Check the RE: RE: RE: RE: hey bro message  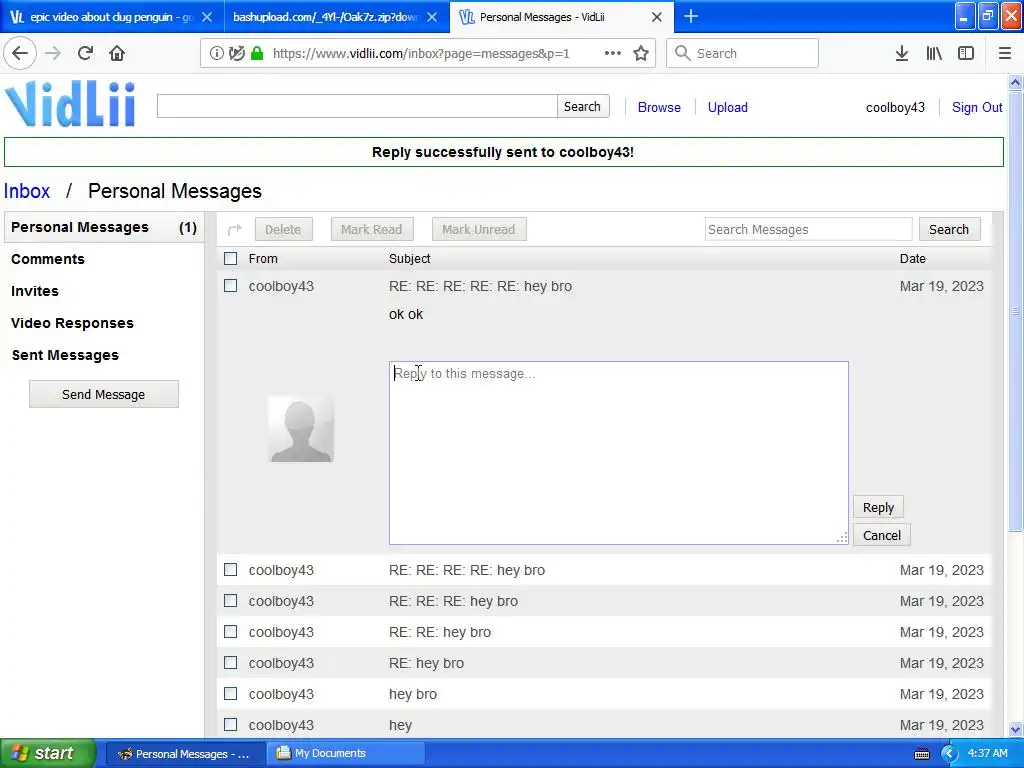coord(231,569)
